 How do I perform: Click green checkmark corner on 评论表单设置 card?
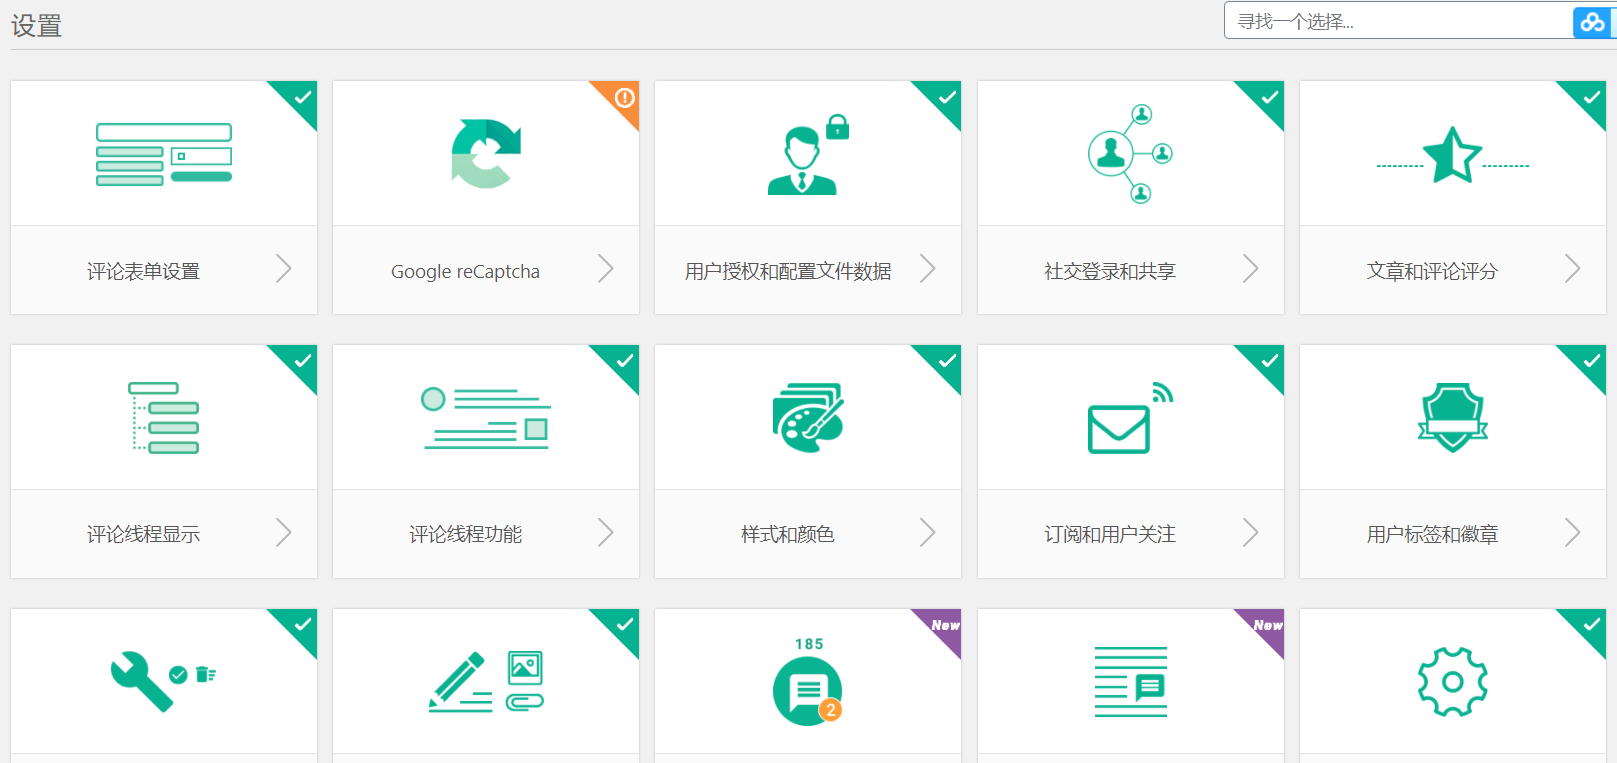pyautogui.click(x=300, y=98)
